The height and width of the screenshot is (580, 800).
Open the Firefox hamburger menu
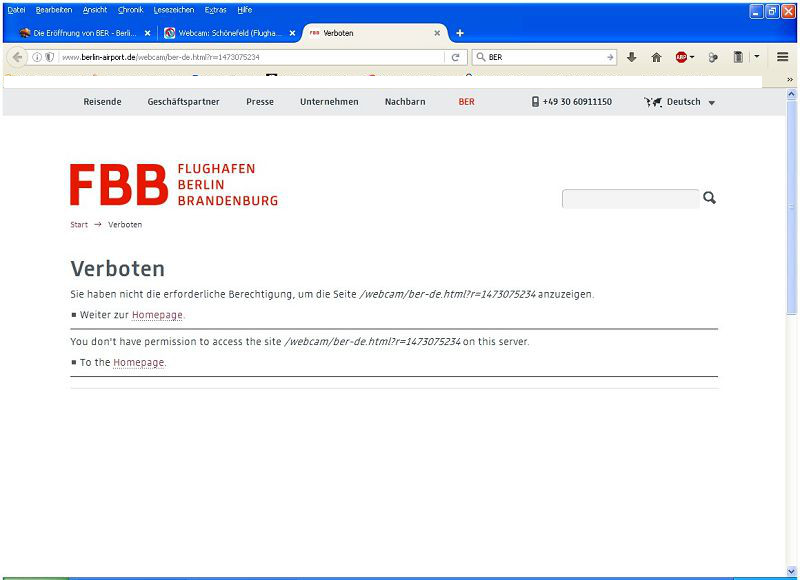tap(783, 57)
